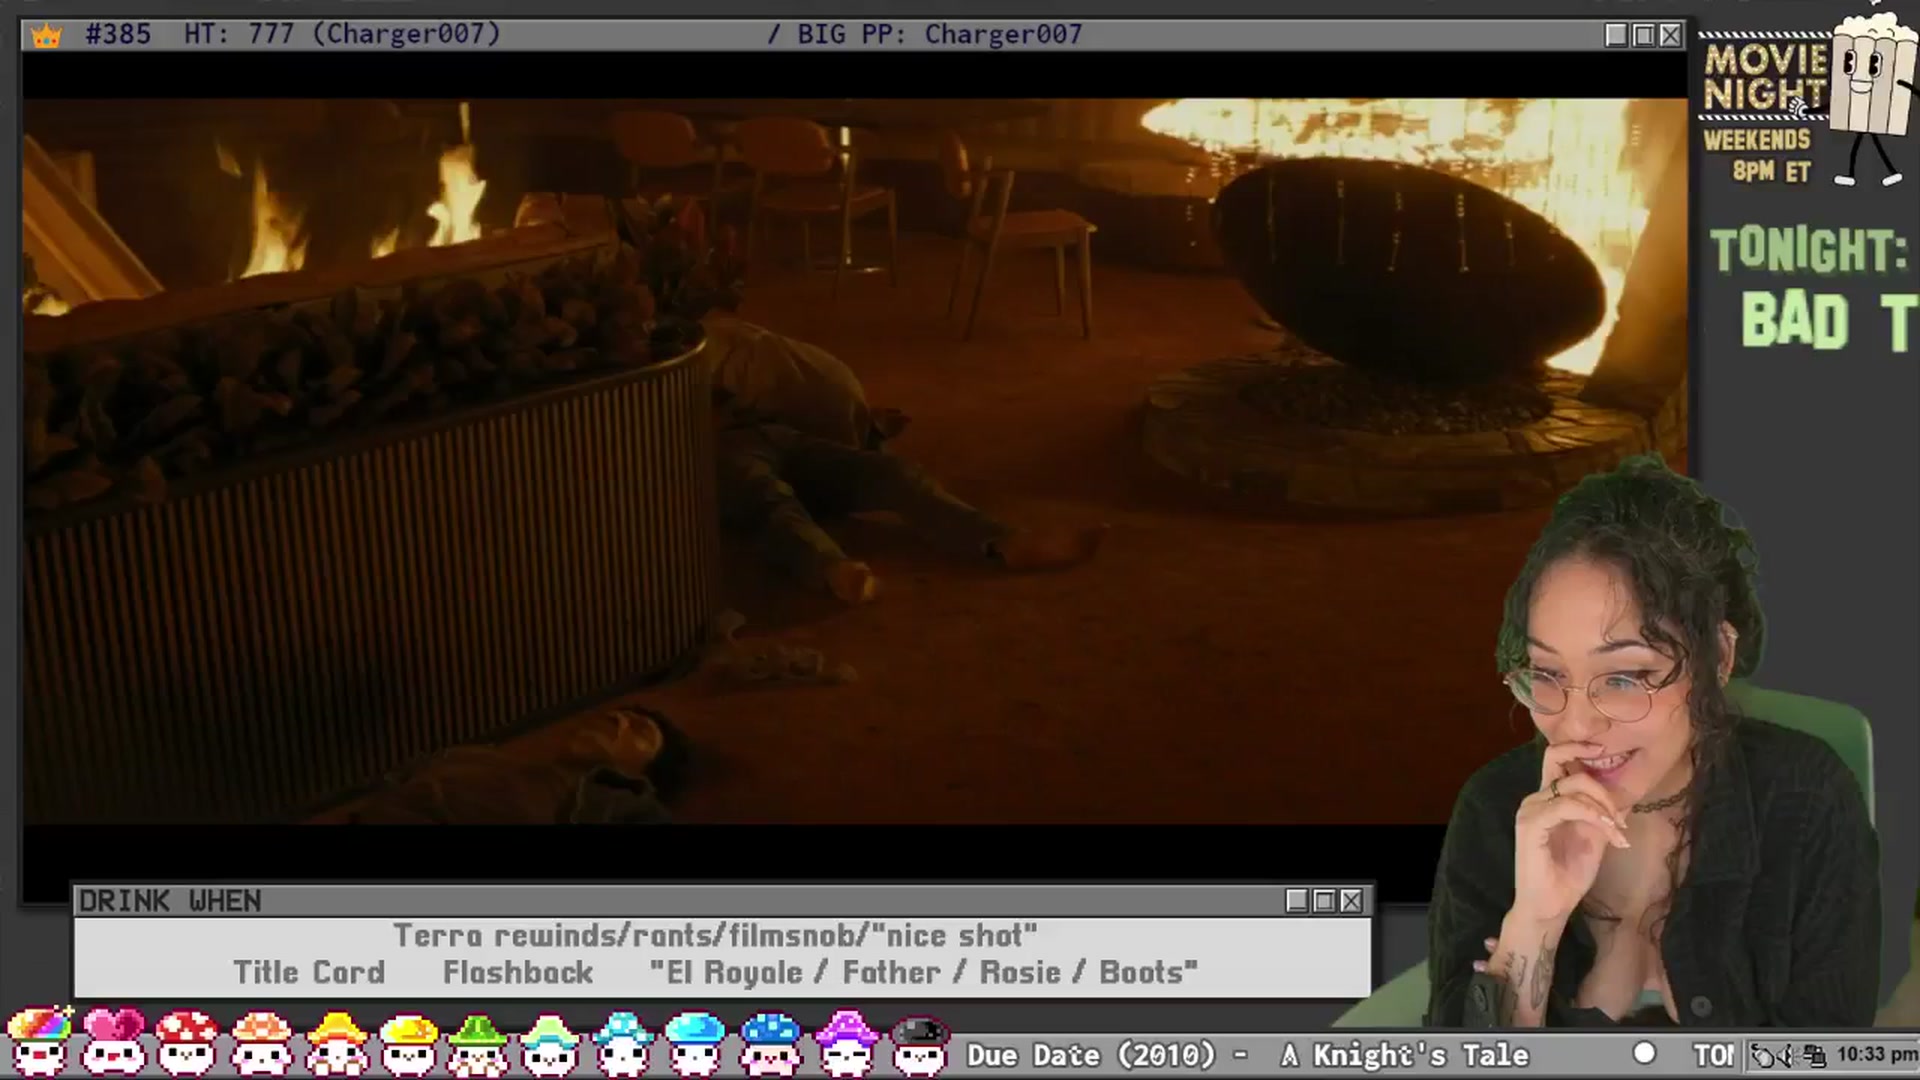Click 'Due Date (2010)' in the ticker
1920x1080 pixels.
pyautogui.click(x=1092, y=1055)
